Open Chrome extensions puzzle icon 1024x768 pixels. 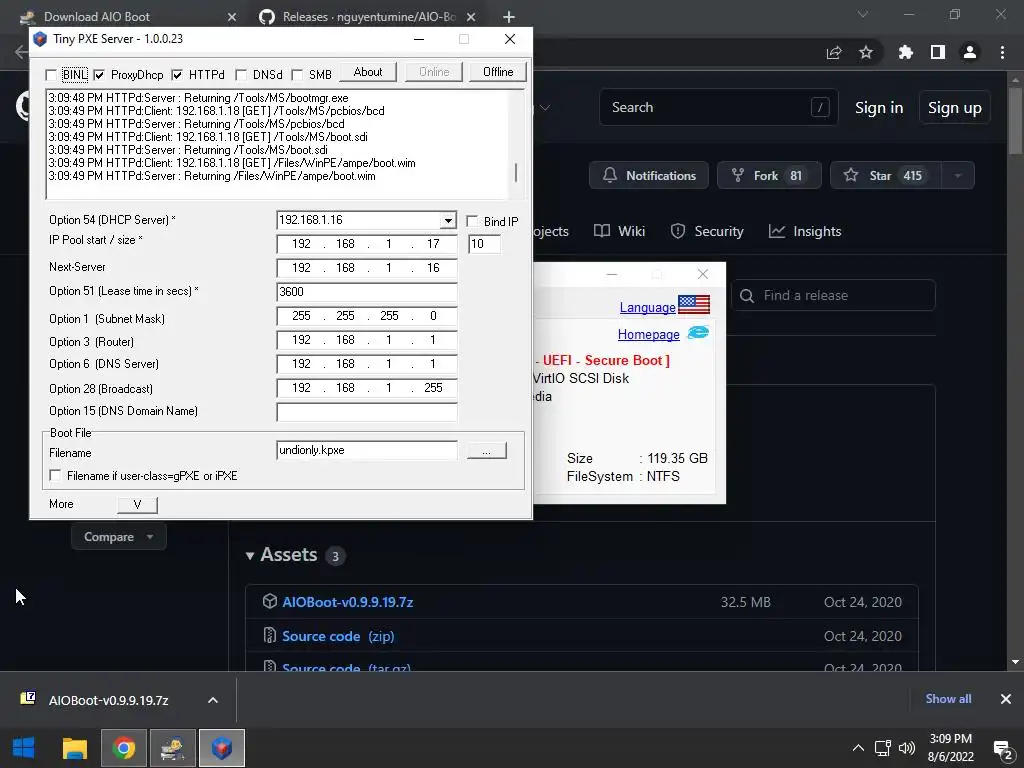[906, 52]
